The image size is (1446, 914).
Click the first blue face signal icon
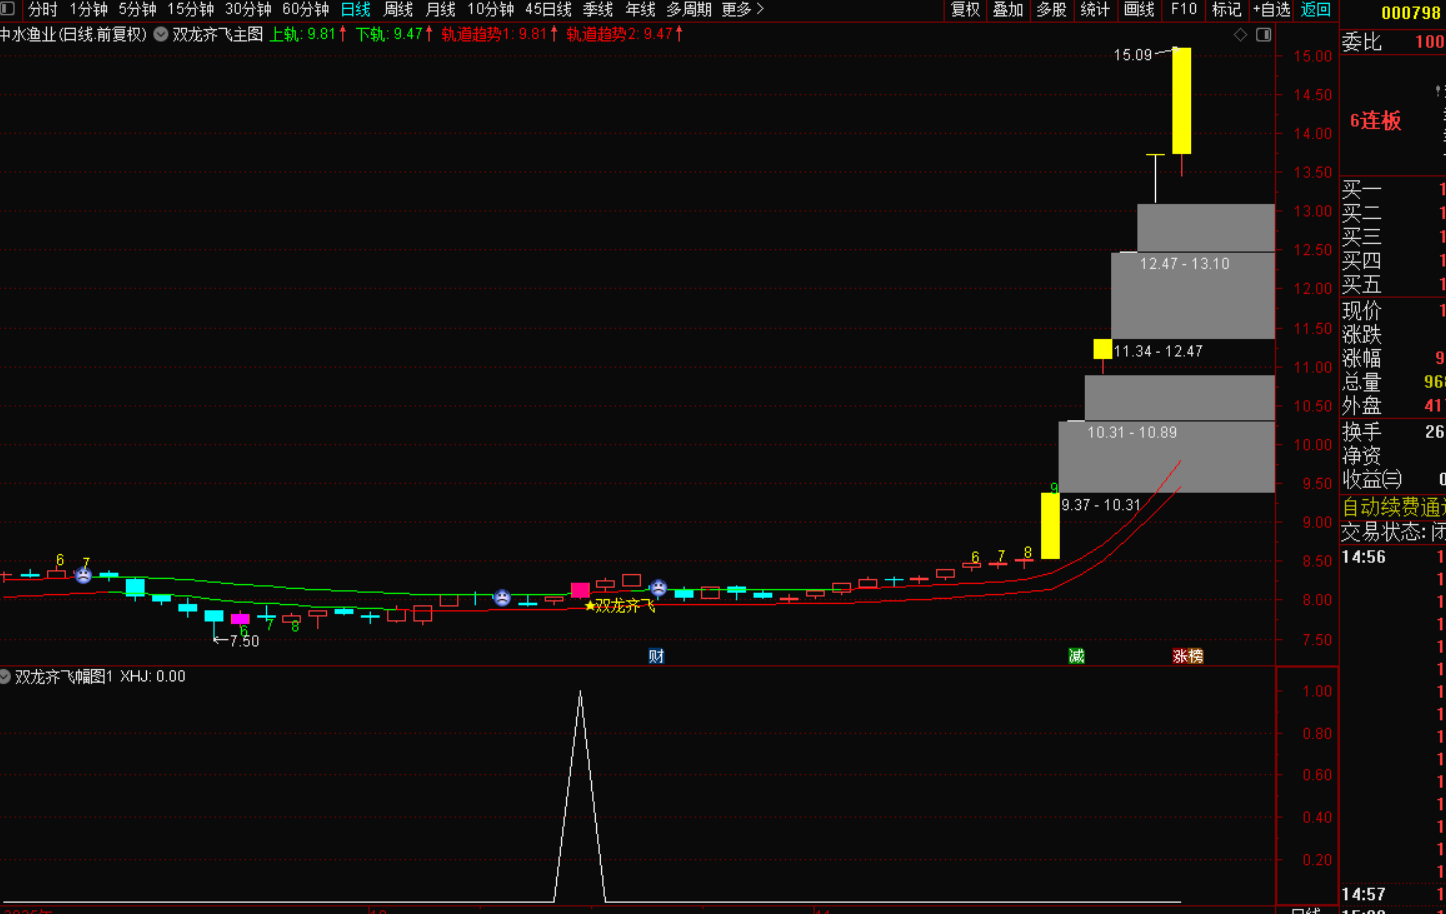[84, 575]
